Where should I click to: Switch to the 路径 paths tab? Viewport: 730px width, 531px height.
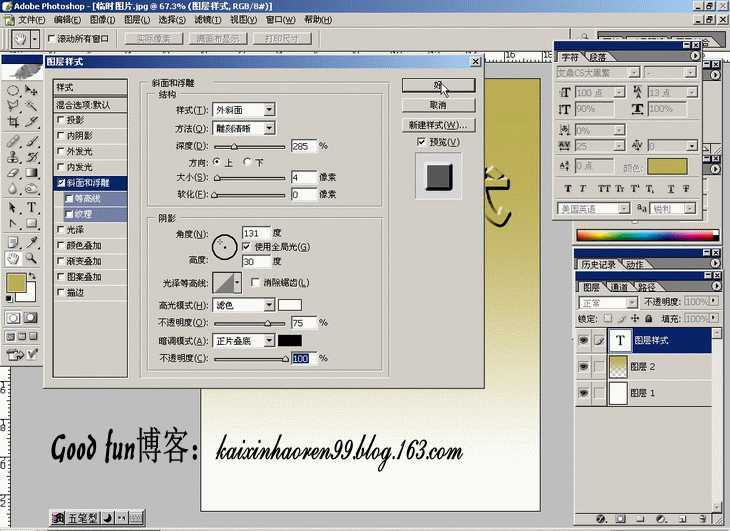[646, 287]
